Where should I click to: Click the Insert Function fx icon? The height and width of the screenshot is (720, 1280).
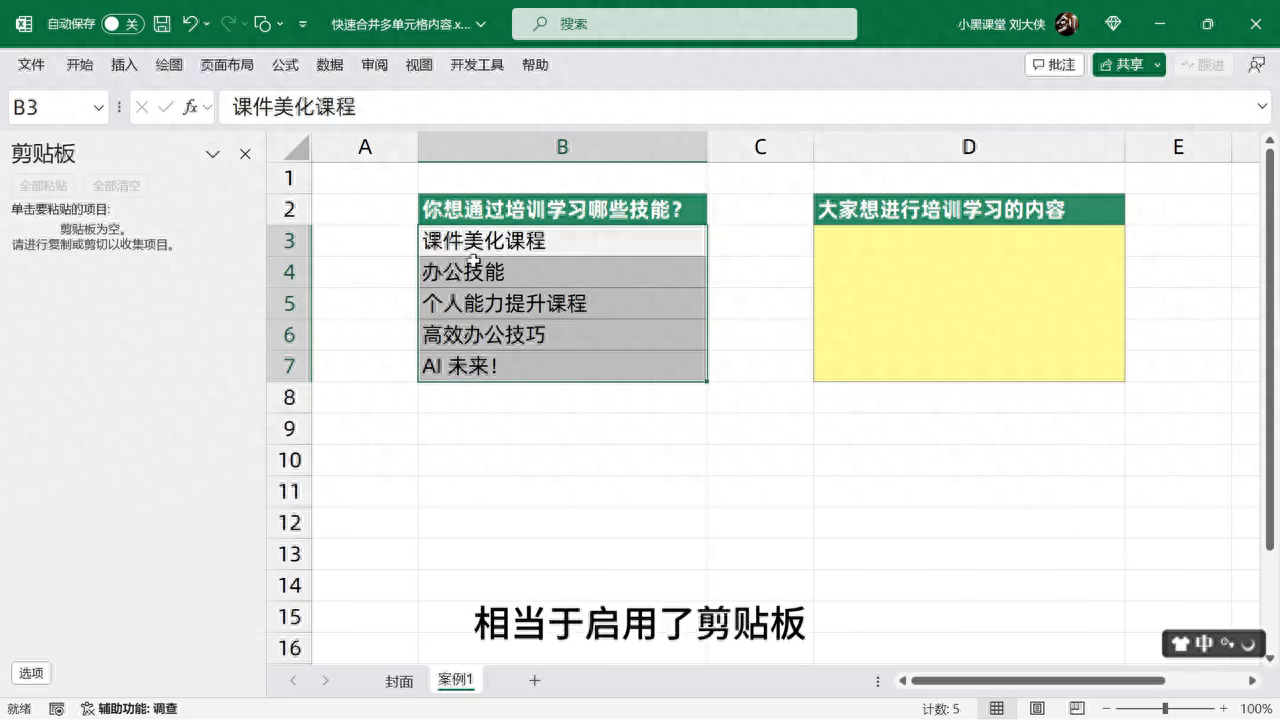click(x=190, y=107)
